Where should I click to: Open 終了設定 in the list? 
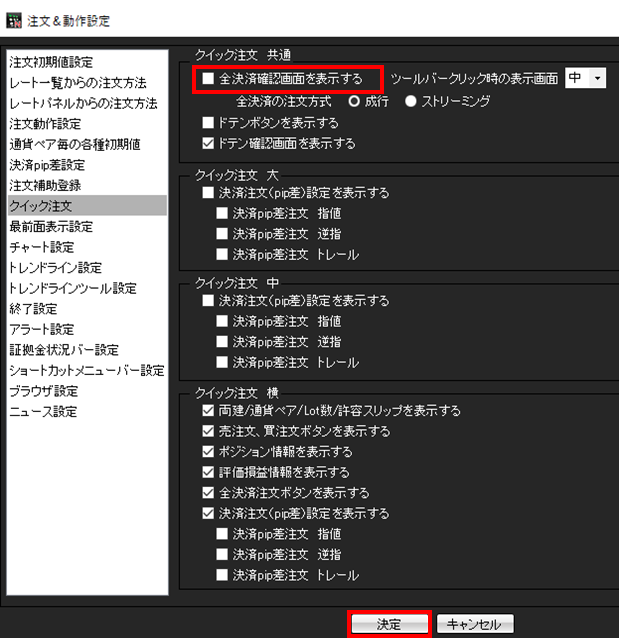click(x=87, y=308)
